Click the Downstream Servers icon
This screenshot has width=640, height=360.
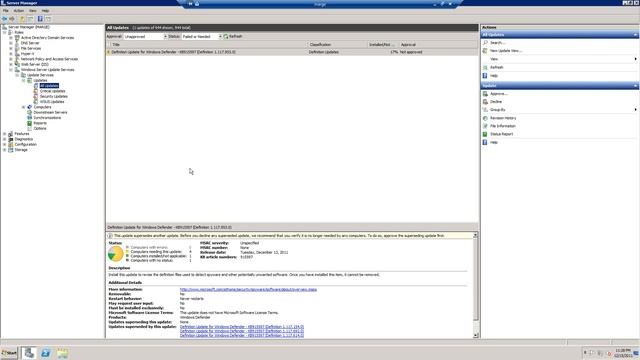click(29, 112)
